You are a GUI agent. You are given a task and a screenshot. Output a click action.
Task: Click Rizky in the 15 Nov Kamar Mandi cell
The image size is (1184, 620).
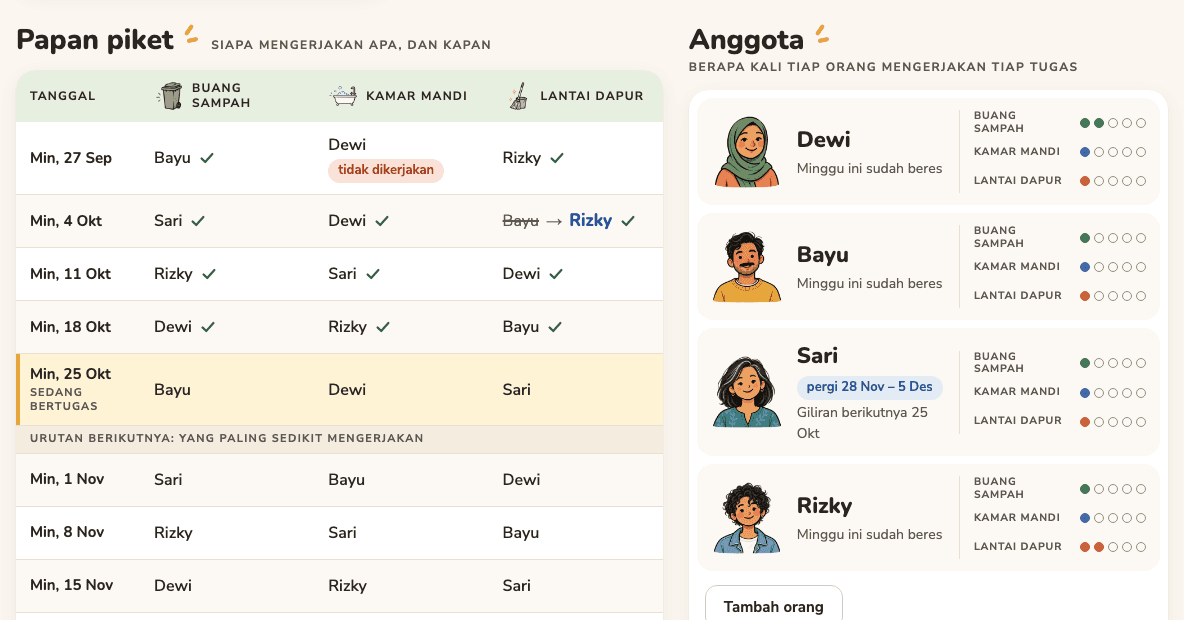[347, 585]
